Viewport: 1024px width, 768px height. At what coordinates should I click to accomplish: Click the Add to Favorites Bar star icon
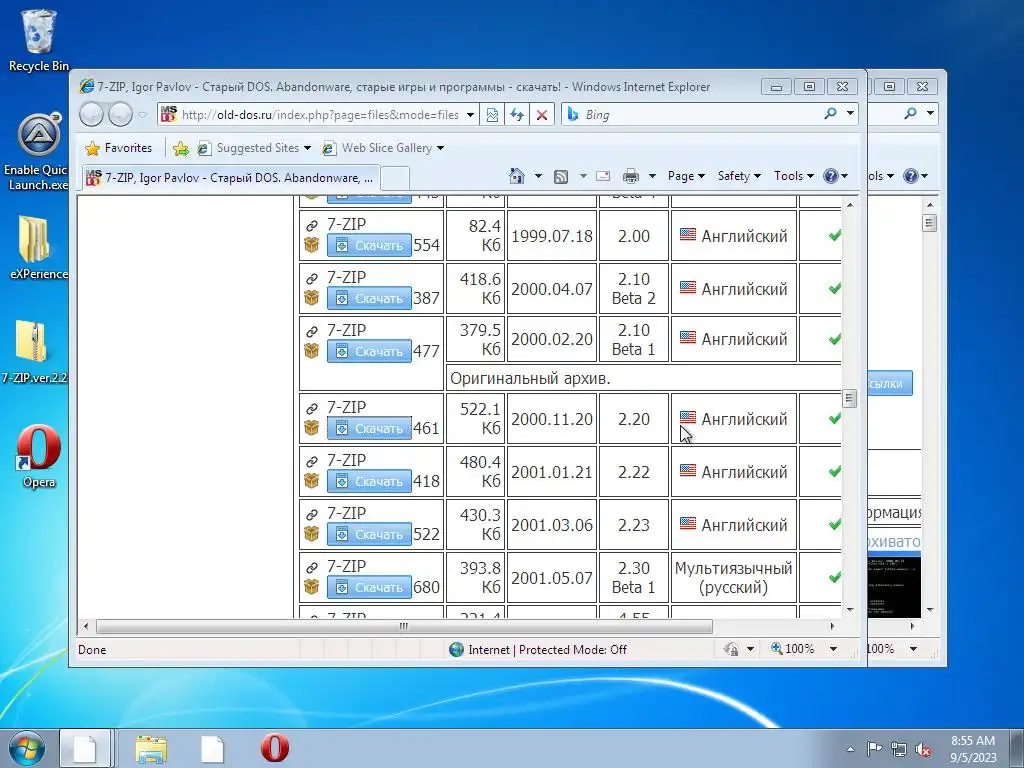(181, 149)
